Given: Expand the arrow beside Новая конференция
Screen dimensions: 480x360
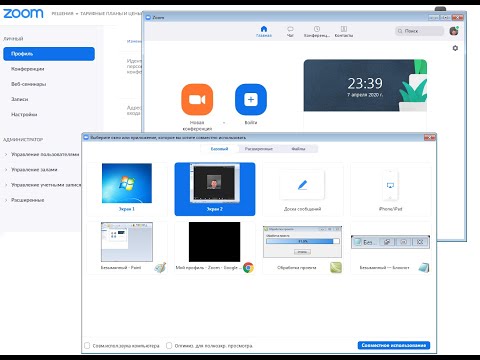Looking at the screenshot, I should click(x=224, y=123).
